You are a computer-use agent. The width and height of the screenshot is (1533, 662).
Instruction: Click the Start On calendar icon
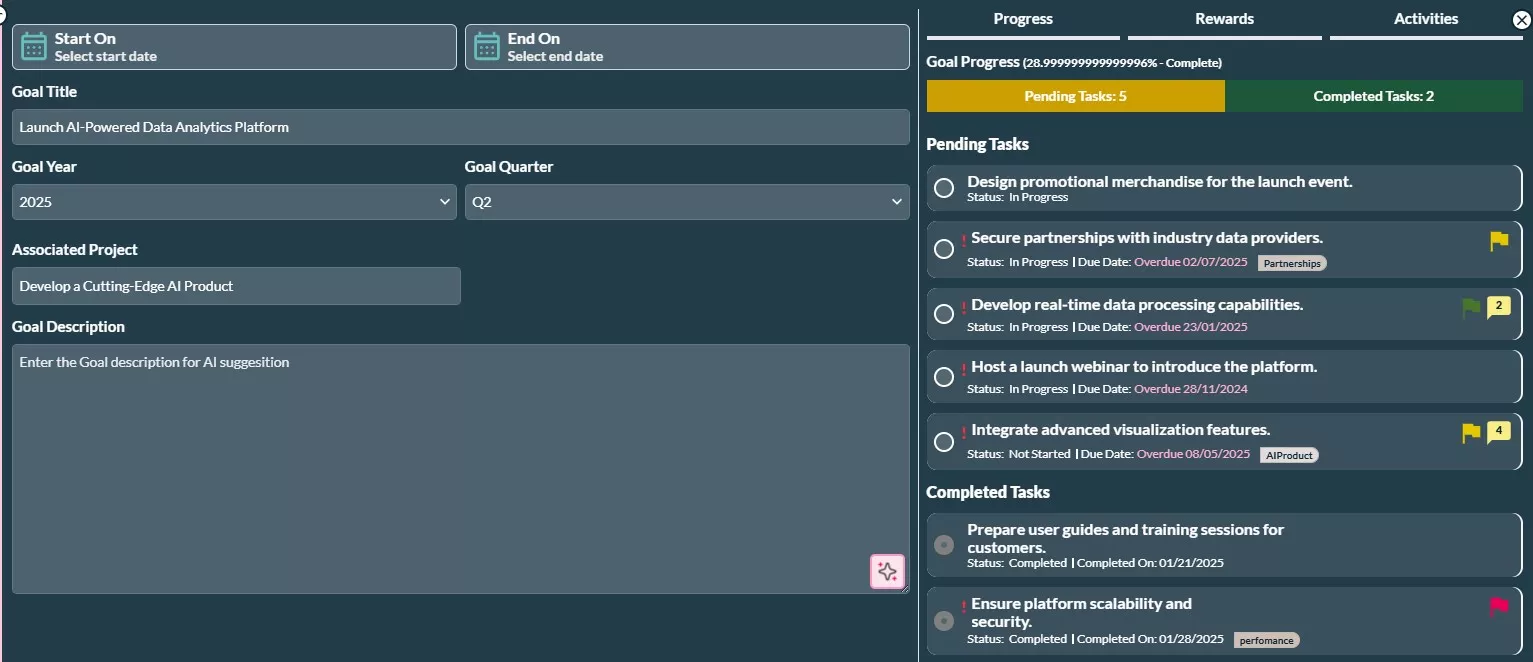(x=34, y=47)
